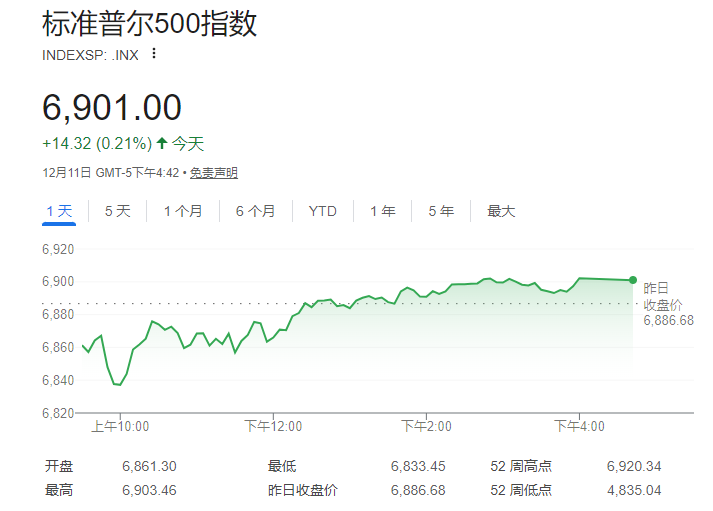Click the 开盘 label
The height and width of the screenshot is (511, 713).
tap(59, 466)
